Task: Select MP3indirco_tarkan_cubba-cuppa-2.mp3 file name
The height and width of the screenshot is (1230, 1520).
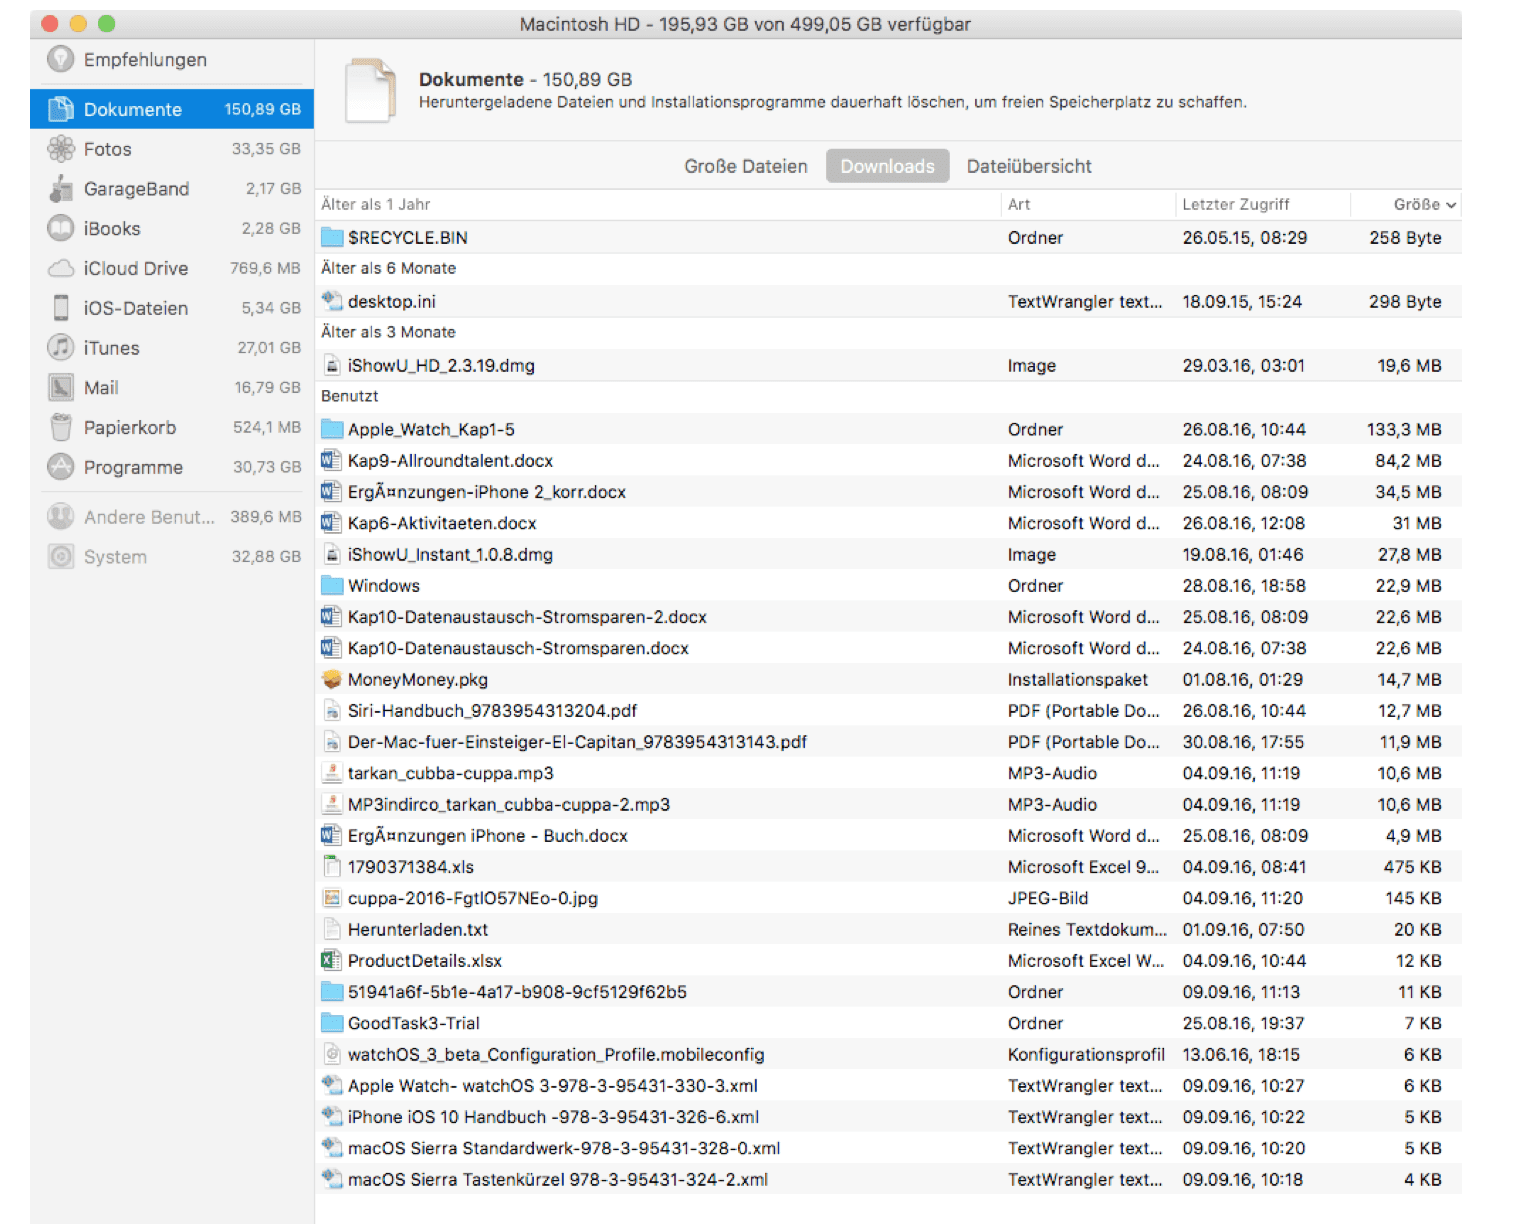Action: pos(509,804)
